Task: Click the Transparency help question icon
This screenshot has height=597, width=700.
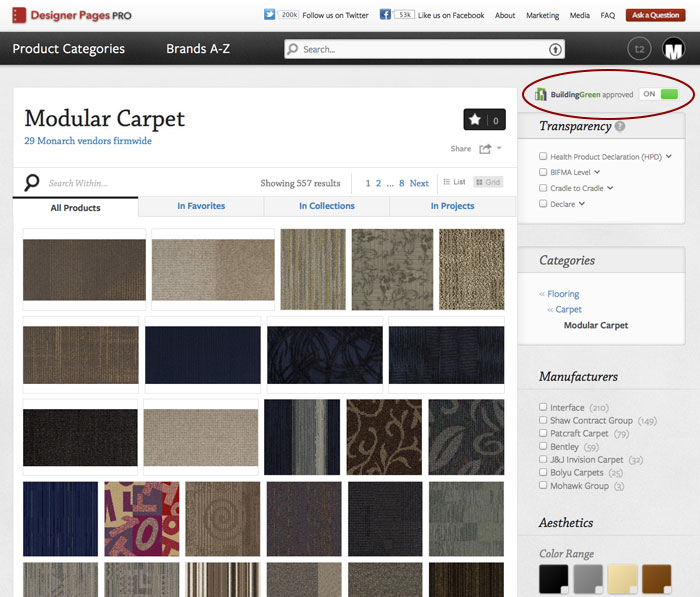Action: coord(620,126)
